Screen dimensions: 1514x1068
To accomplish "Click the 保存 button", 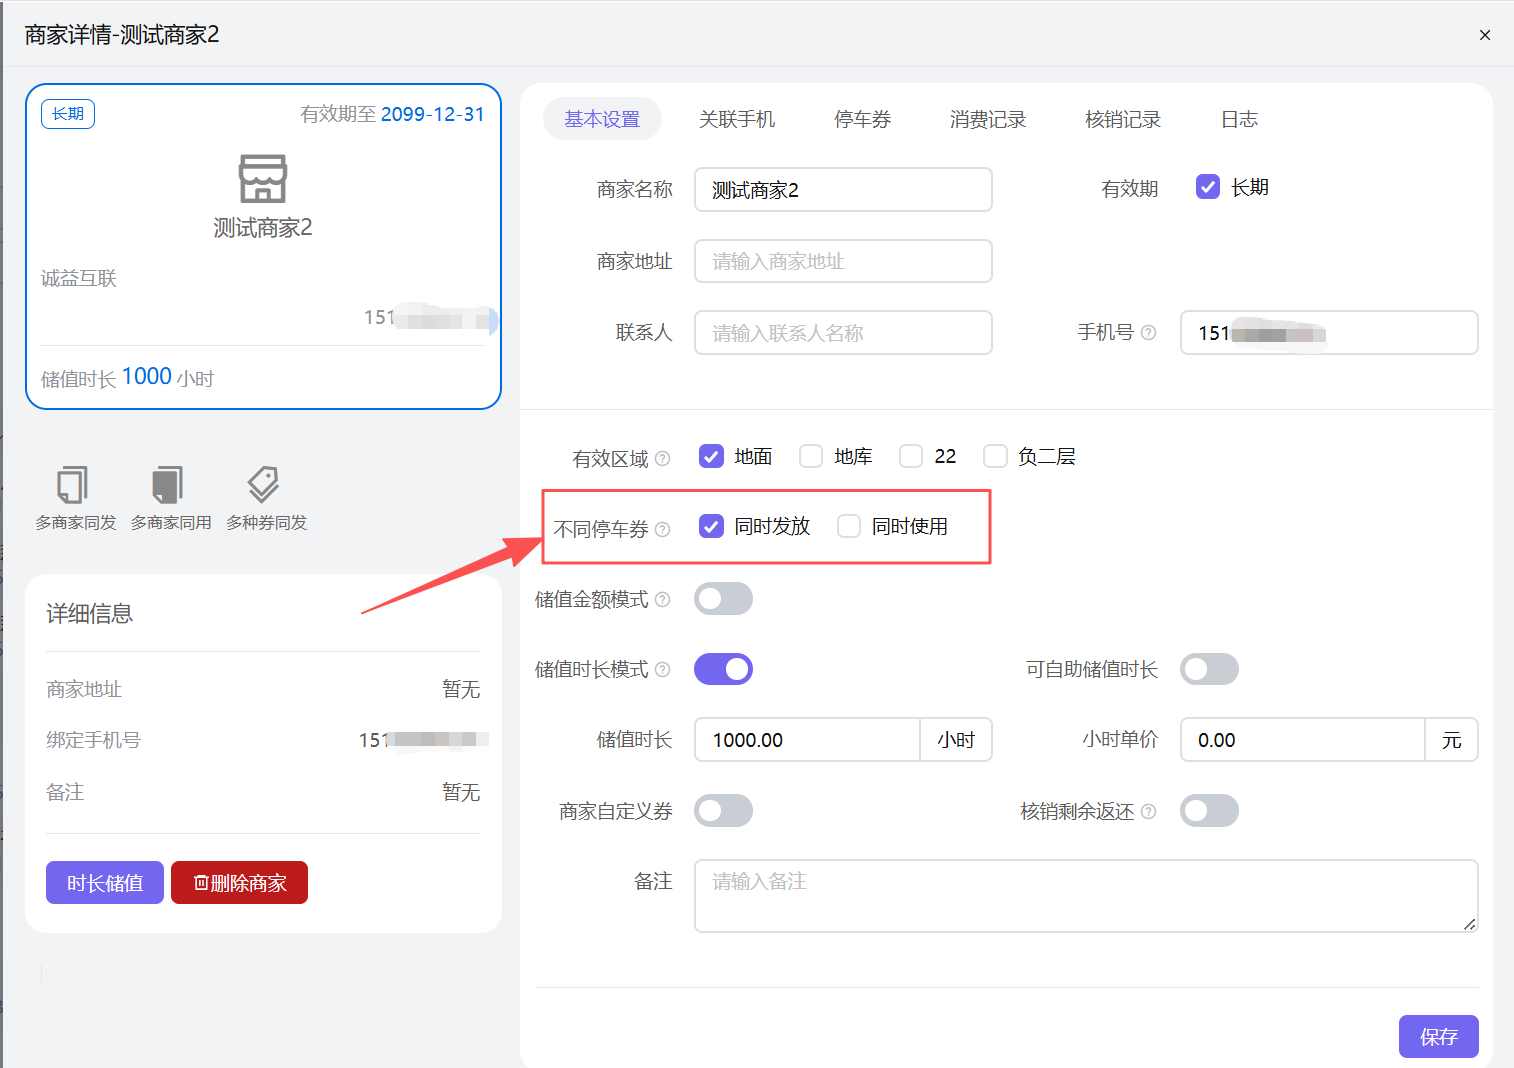I will (1438, 1036).
